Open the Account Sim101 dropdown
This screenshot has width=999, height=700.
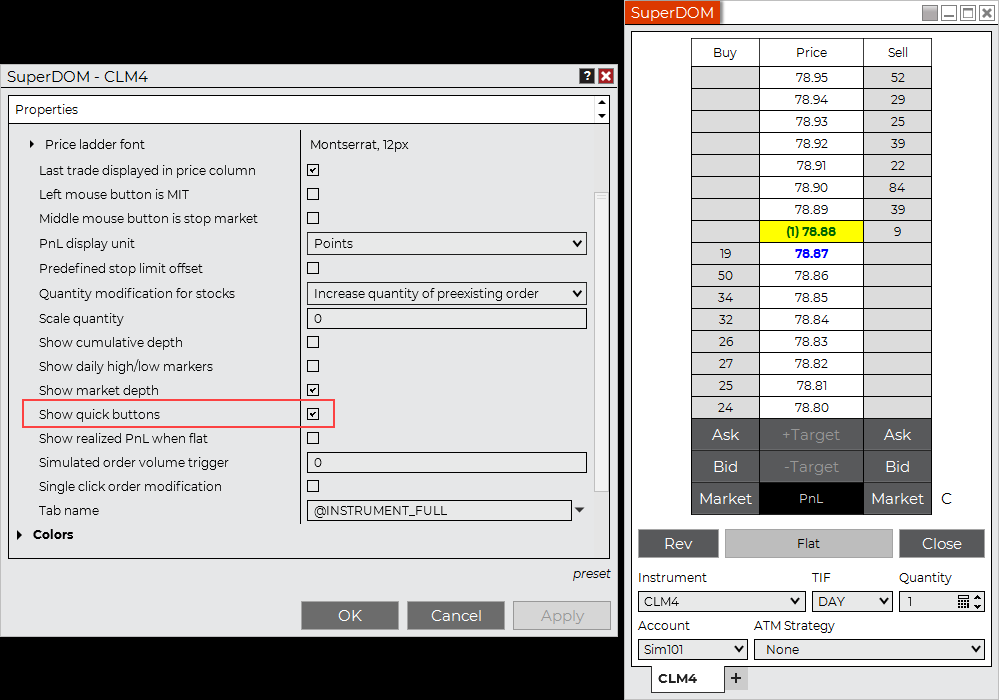tap(692, 649)
